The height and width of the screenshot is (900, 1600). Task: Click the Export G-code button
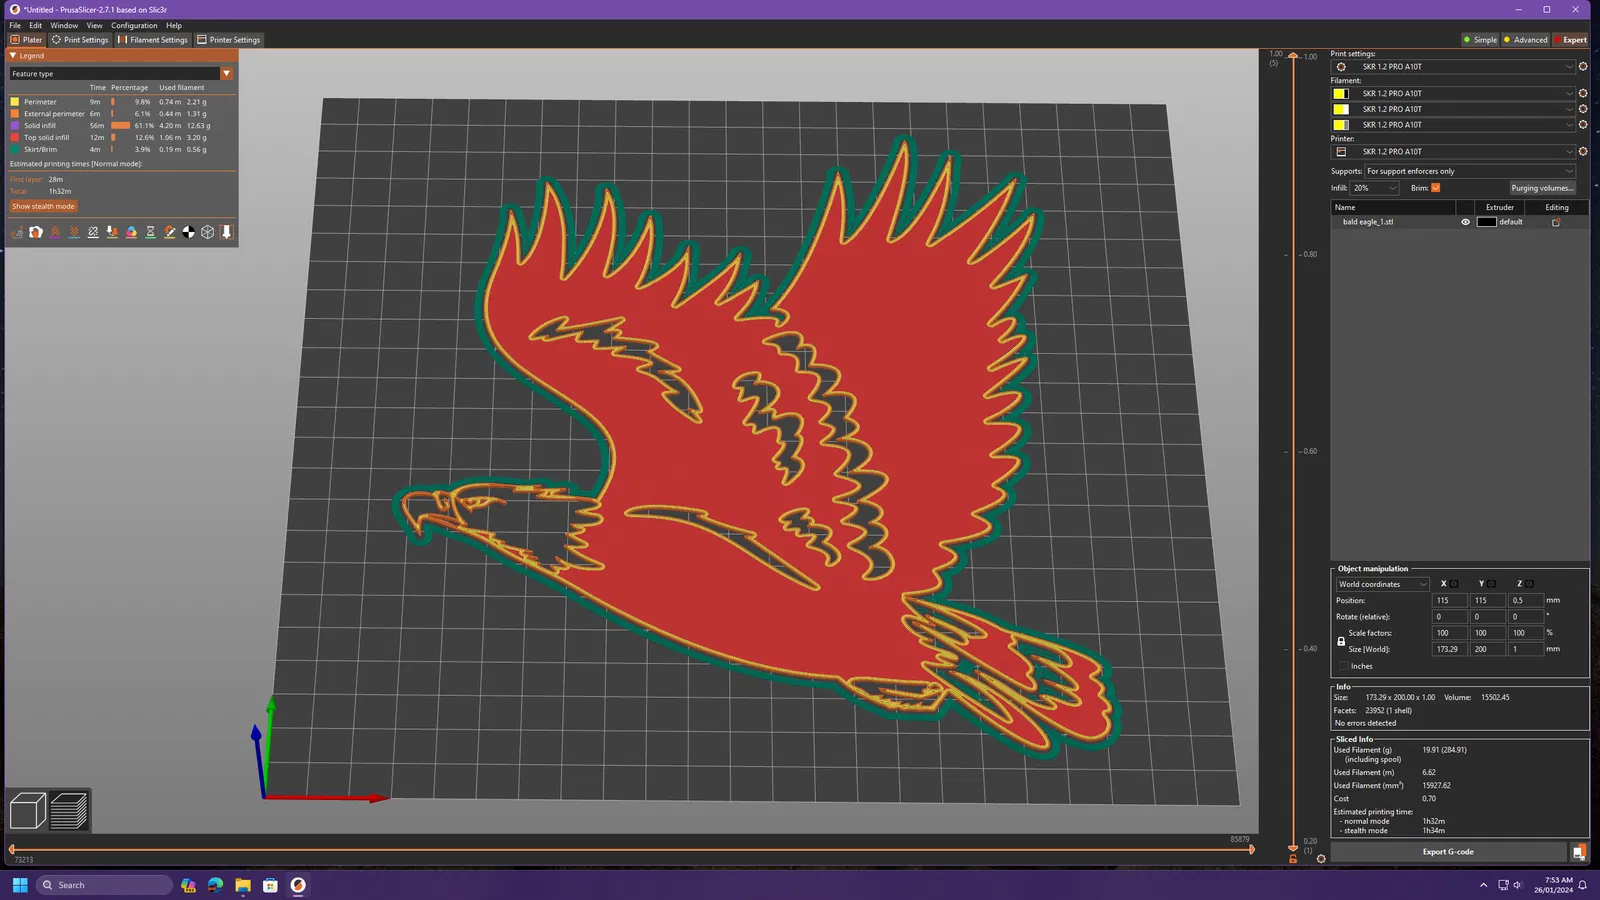click(x=1448, y=852)
